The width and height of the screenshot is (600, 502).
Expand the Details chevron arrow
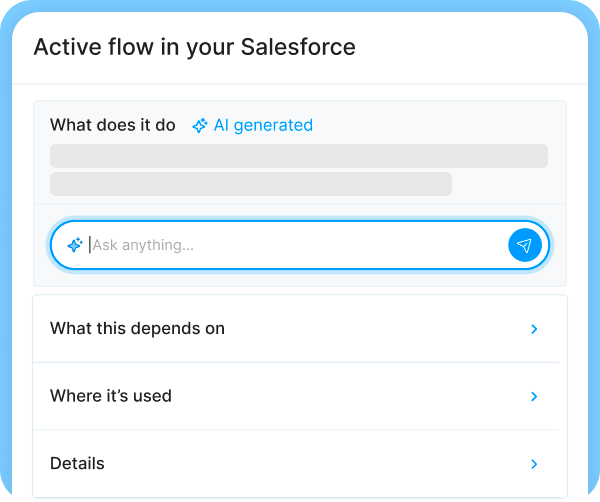[534, 464]
